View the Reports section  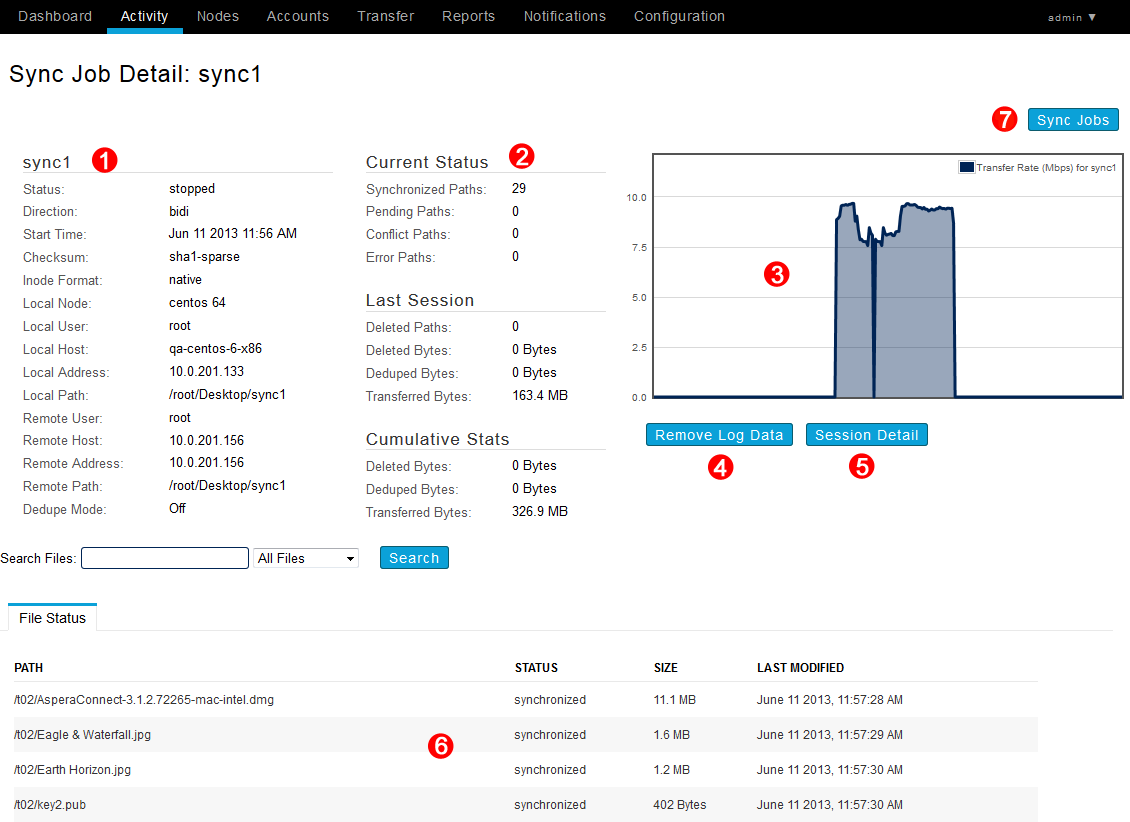[468, 16]
